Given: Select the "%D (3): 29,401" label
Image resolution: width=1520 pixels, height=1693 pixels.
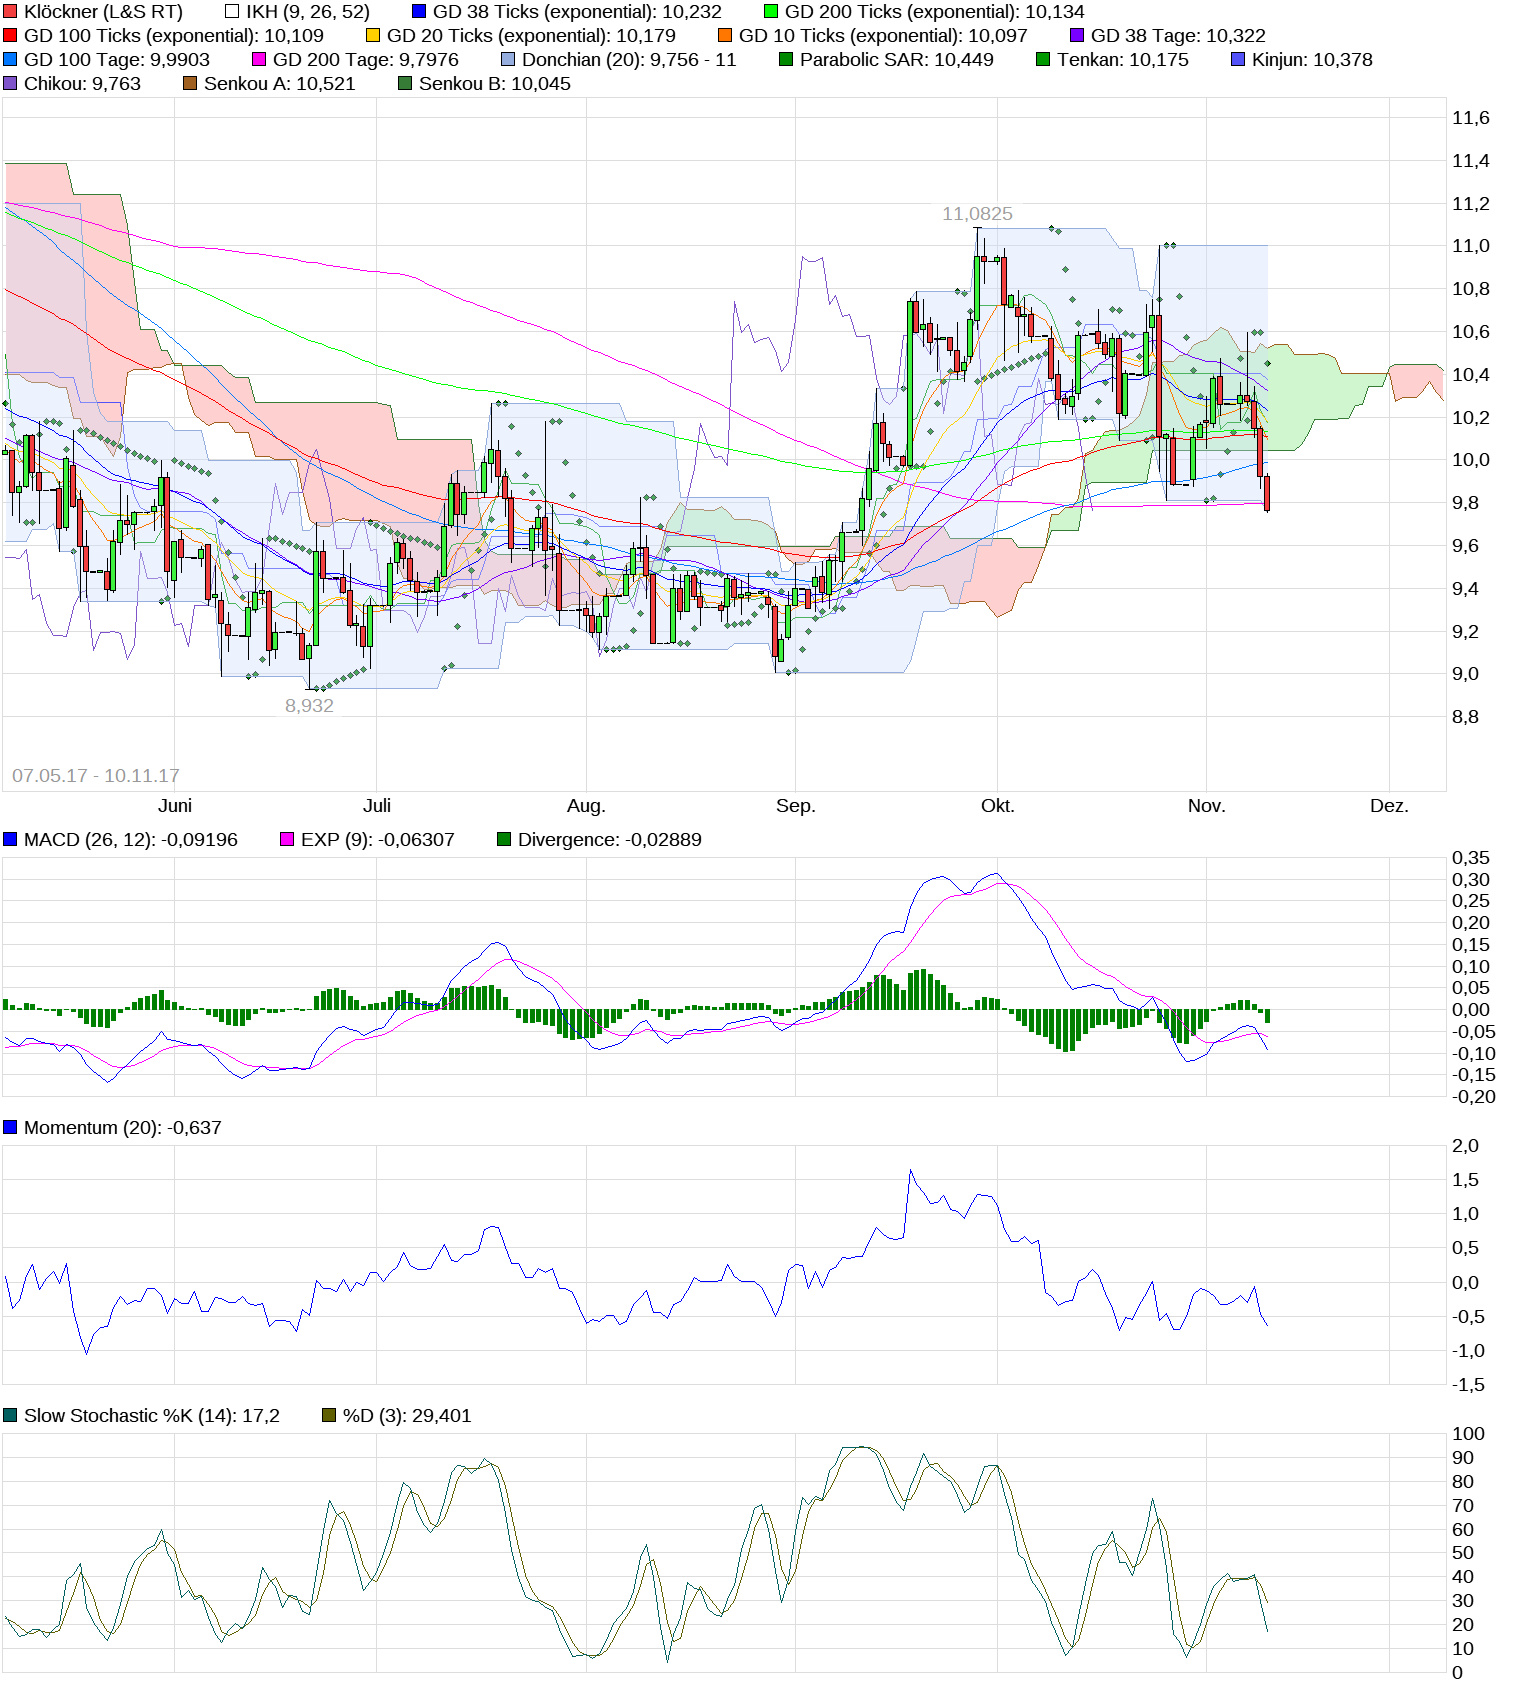Looking at the screenshot, I should [407, 1416].
